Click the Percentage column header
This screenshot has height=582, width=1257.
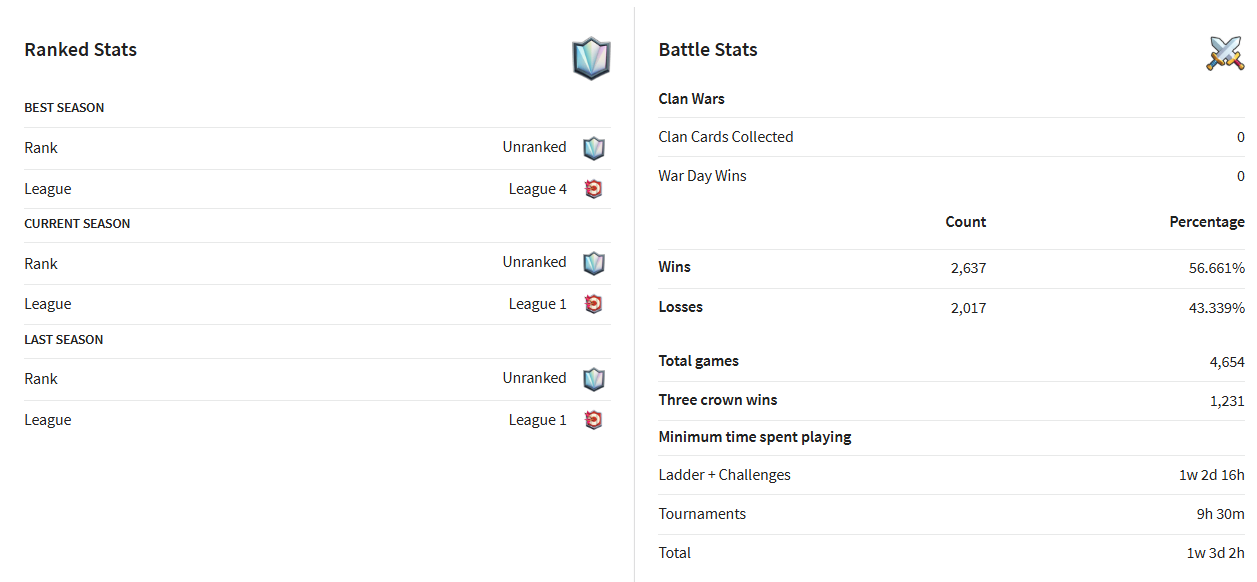point(1207,222)
